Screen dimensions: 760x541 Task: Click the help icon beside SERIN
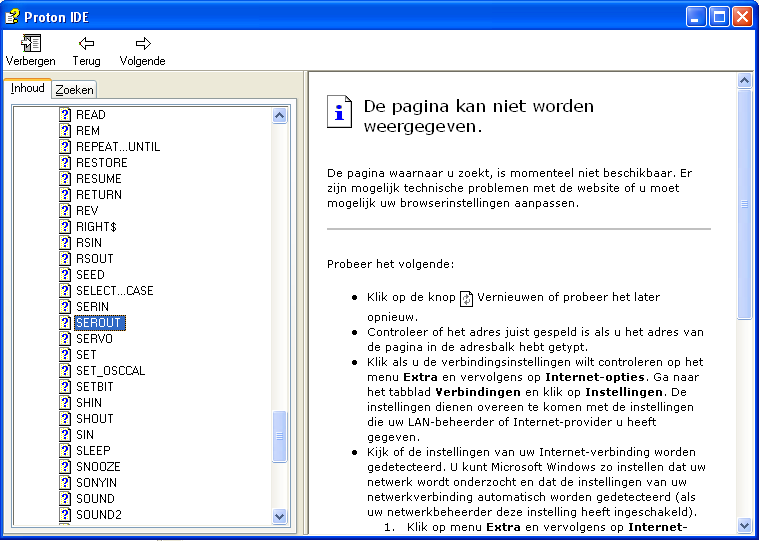[65, 307]
